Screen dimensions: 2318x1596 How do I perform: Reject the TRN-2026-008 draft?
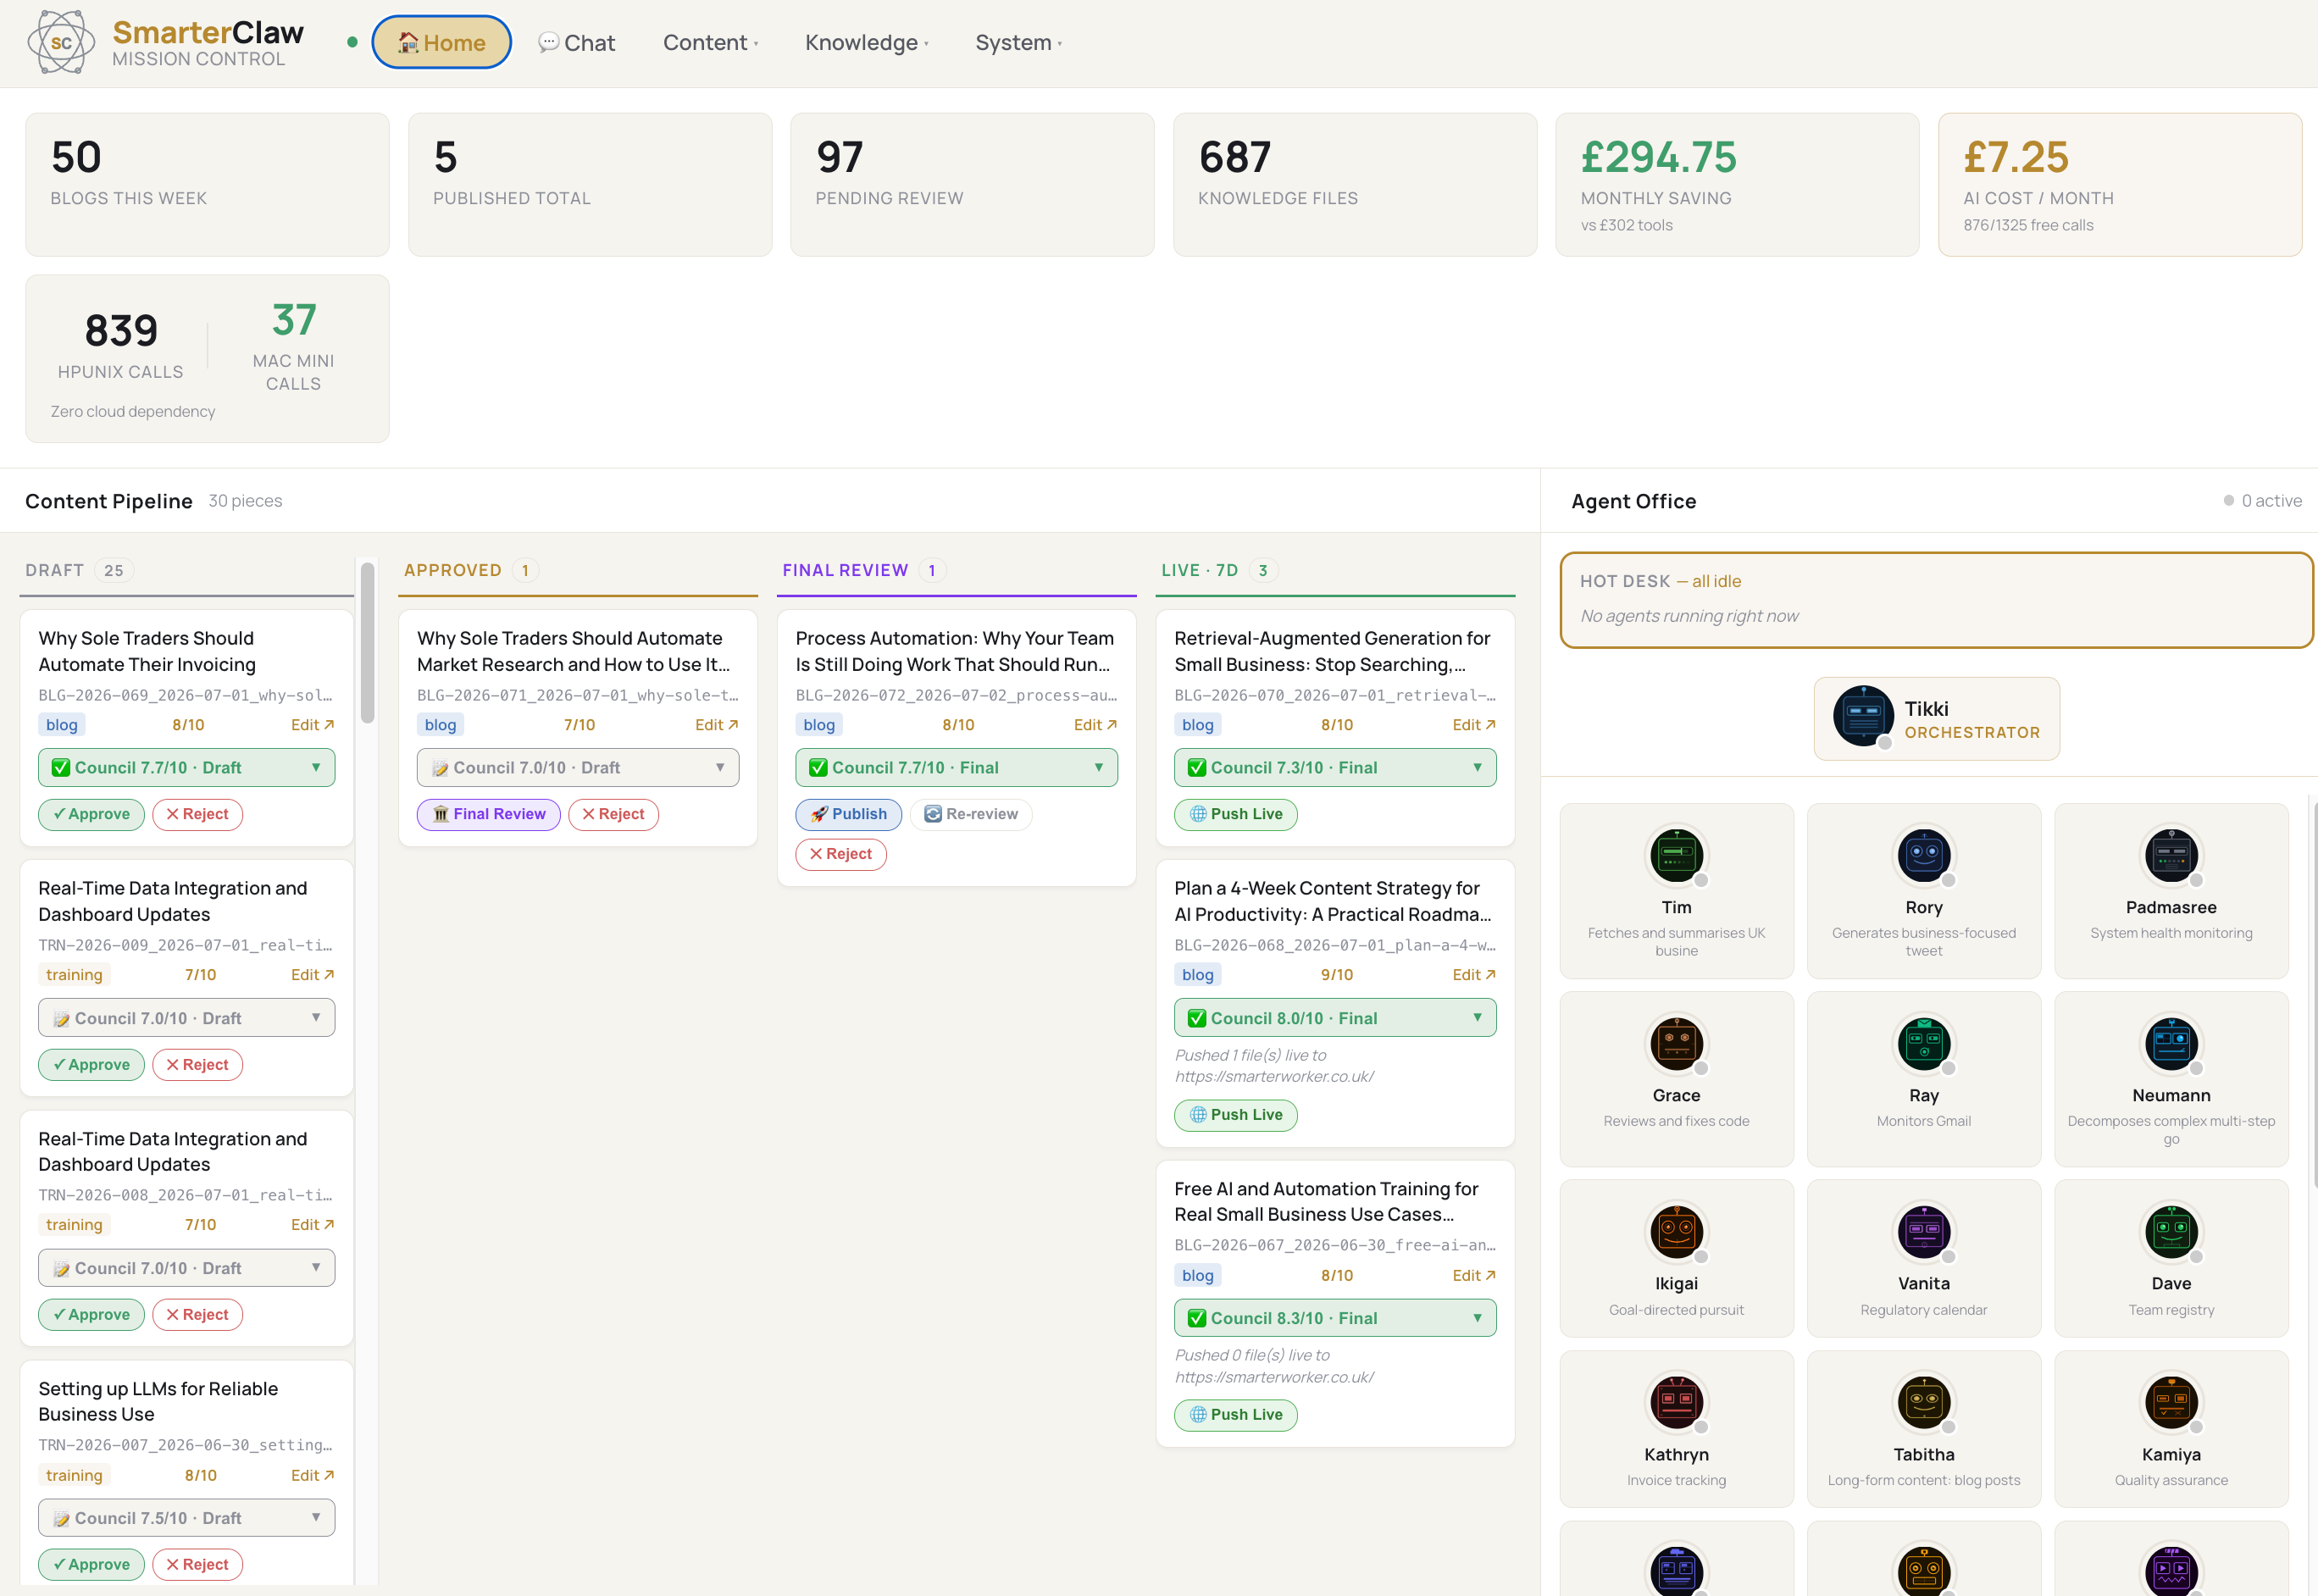click(x=197, y=1315)
